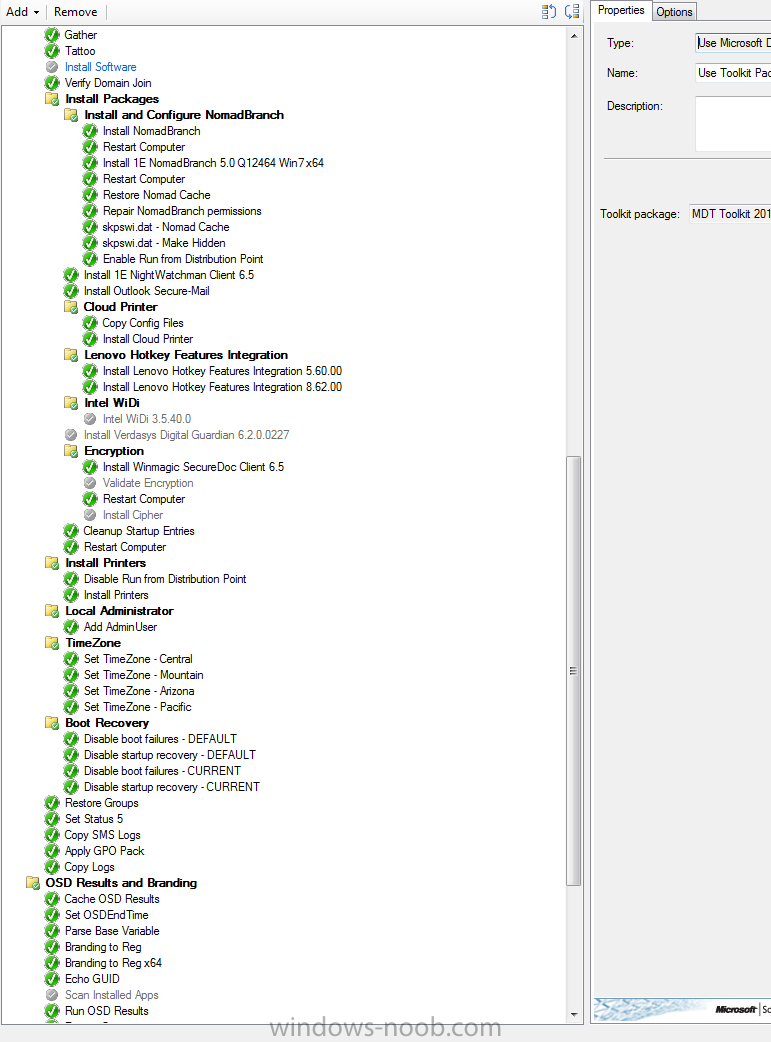This screenshot has height=1042, width=771.
Task: Click the Remove button
Action: click(75, 12)
